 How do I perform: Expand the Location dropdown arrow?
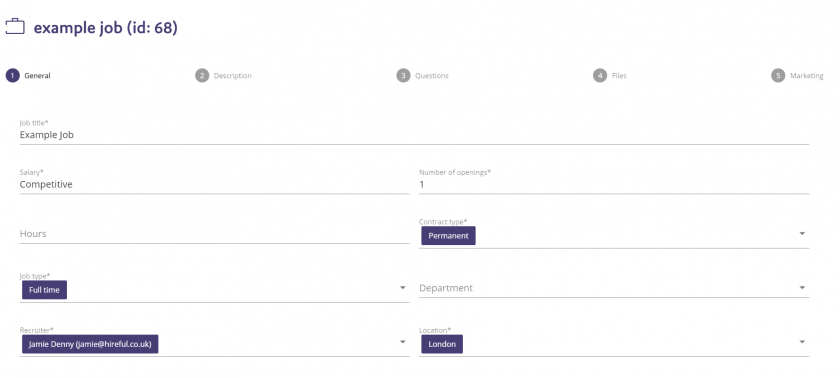point(802,342)
